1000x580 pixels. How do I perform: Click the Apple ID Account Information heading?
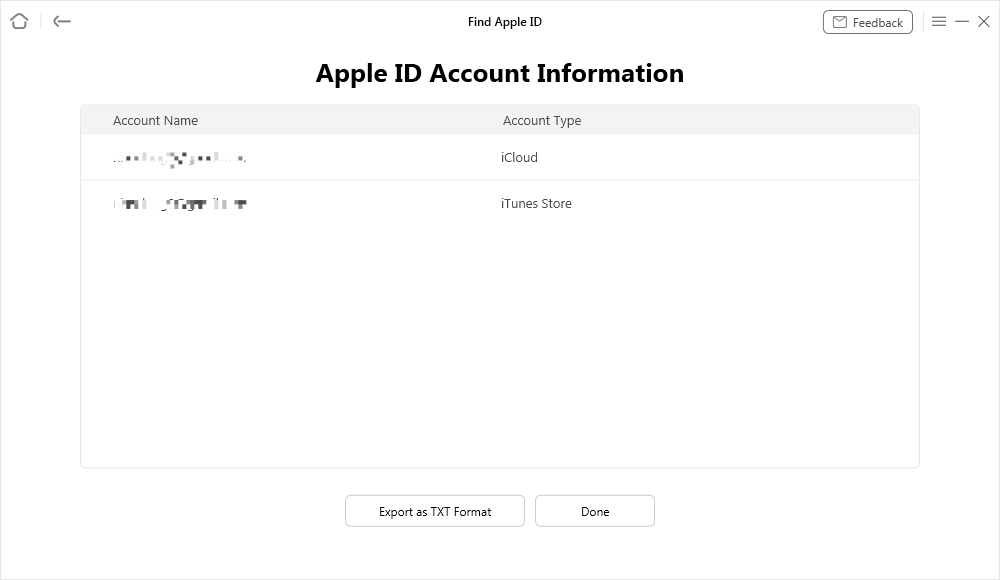tap(500, 73)
